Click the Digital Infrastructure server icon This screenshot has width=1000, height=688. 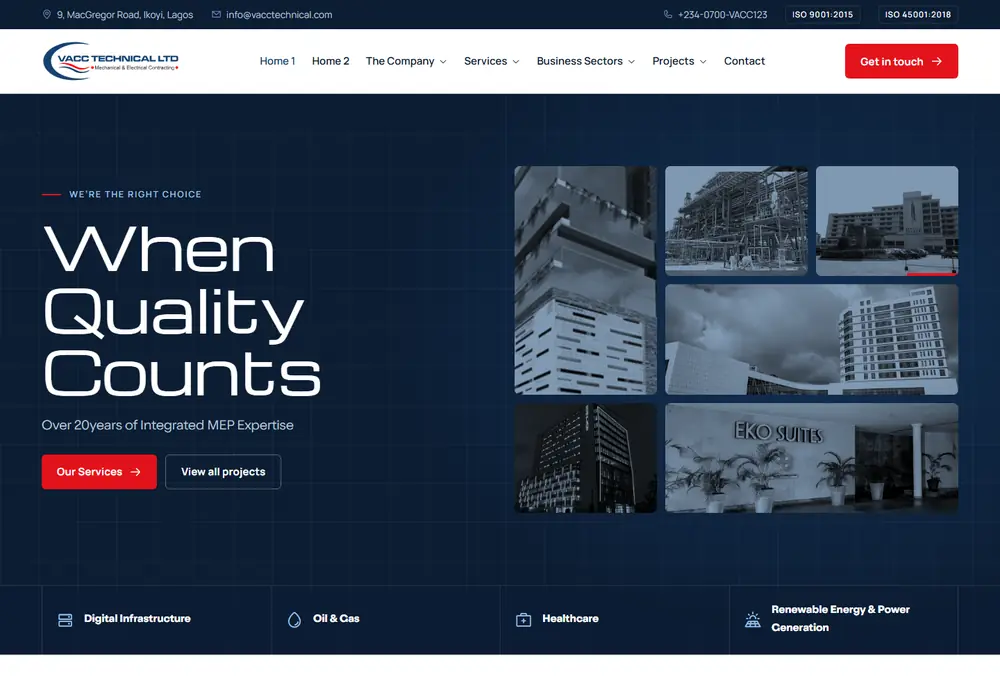click(x=65, y=620)
